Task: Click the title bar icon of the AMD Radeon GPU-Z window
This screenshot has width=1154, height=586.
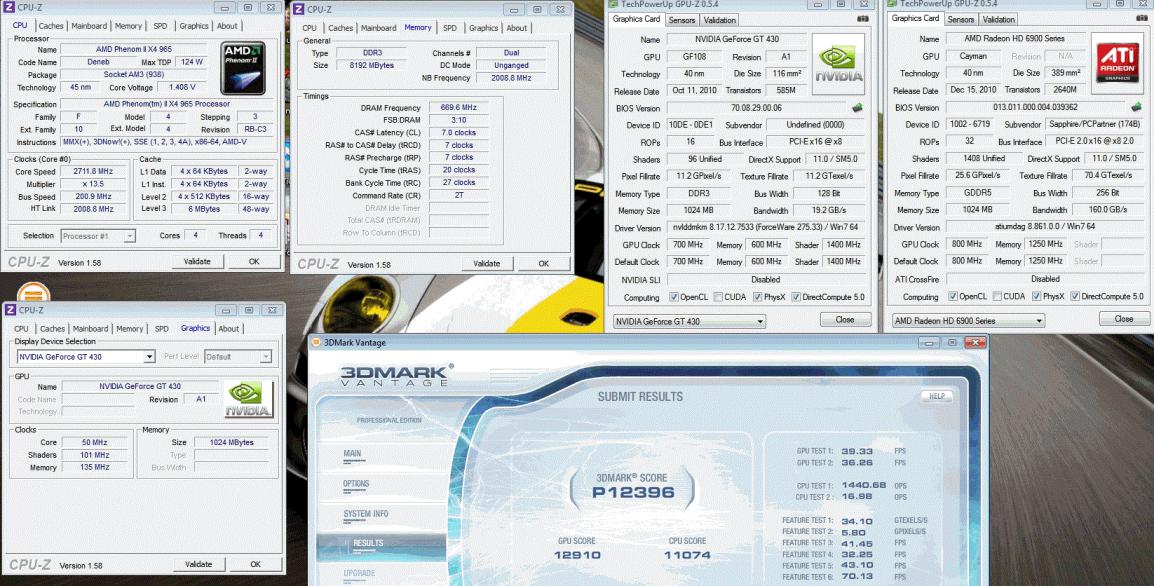Action: (892, 4)
